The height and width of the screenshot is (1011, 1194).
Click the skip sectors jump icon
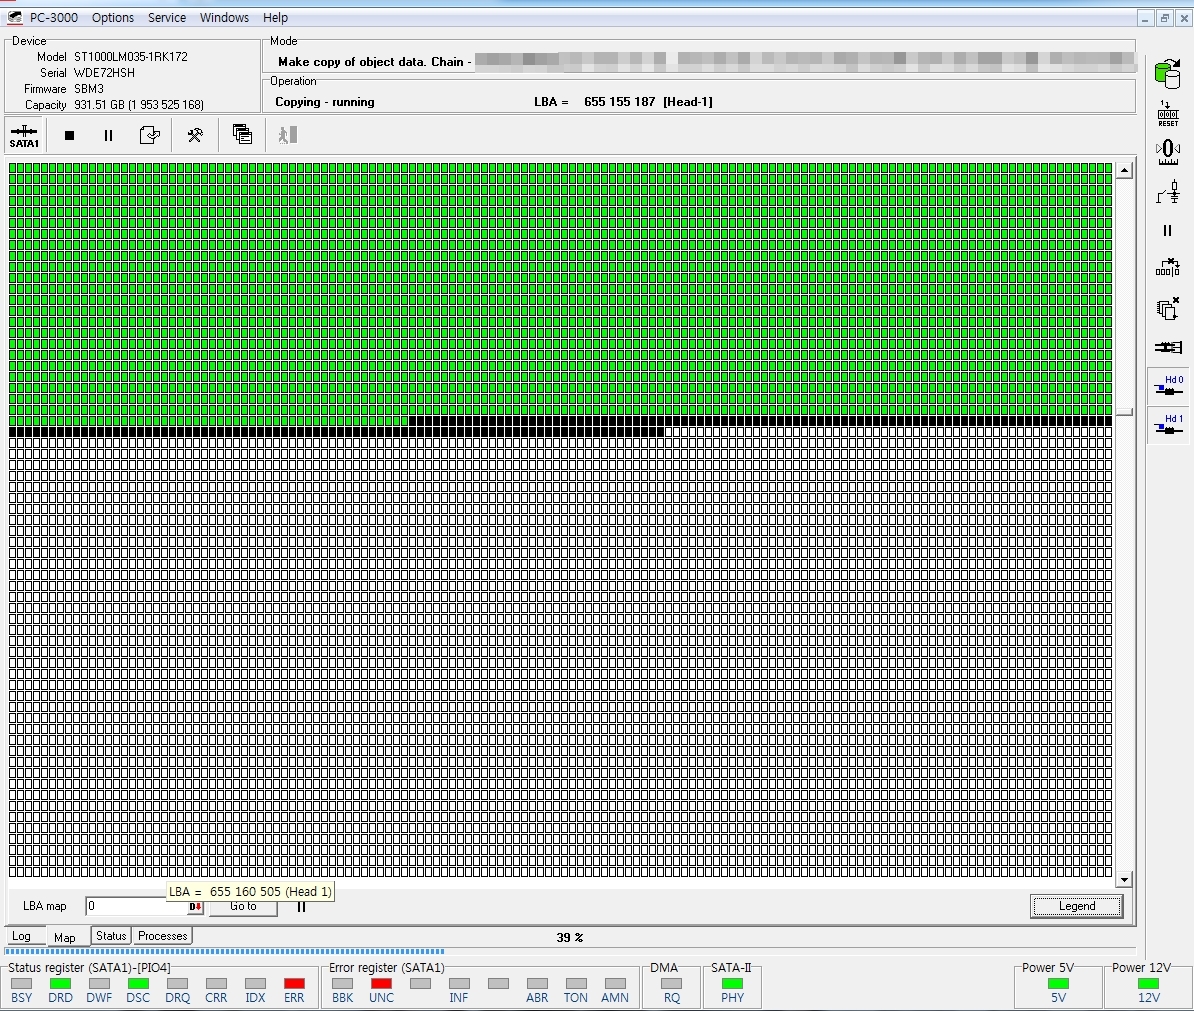click(x=1167, y=267)
